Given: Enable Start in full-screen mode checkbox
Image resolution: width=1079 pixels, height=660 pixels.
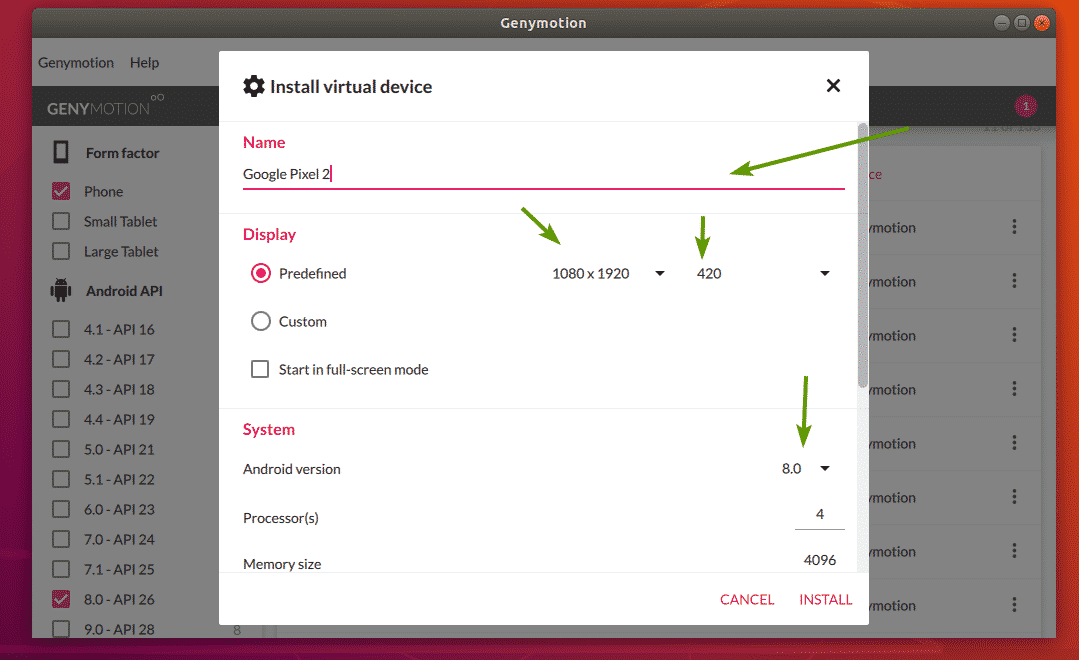Looking at the screenshot, I should pyautogui.click(x=260, y=369).
